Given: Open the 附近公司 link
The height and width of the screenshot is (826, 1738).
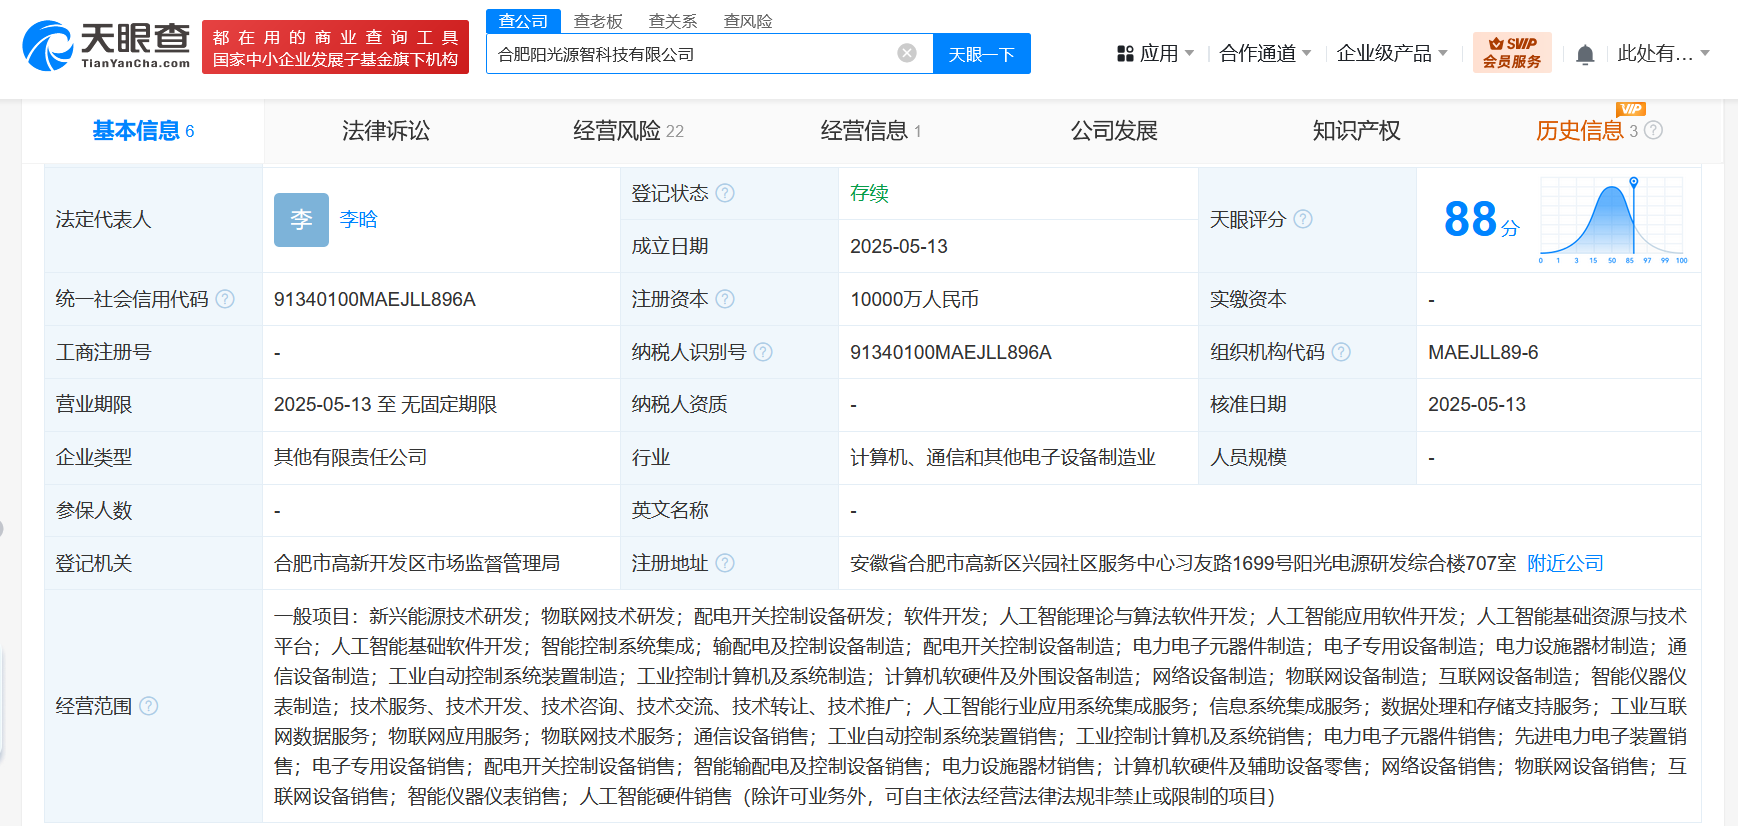Looking at the screenshot, I should coord(1565,563).
